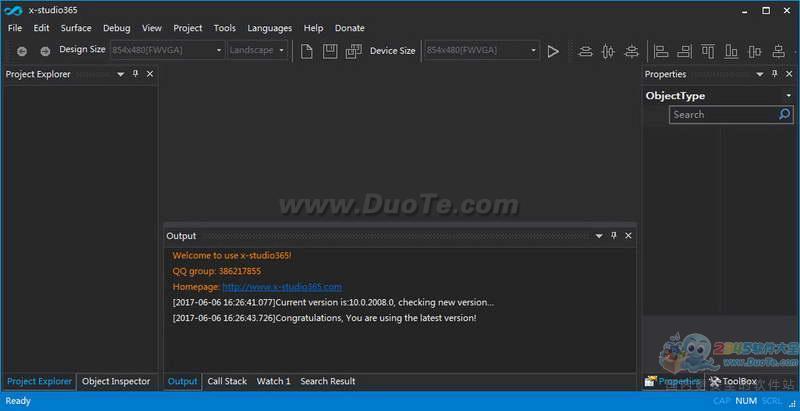Open the View menu

click(x=152, y=28)
